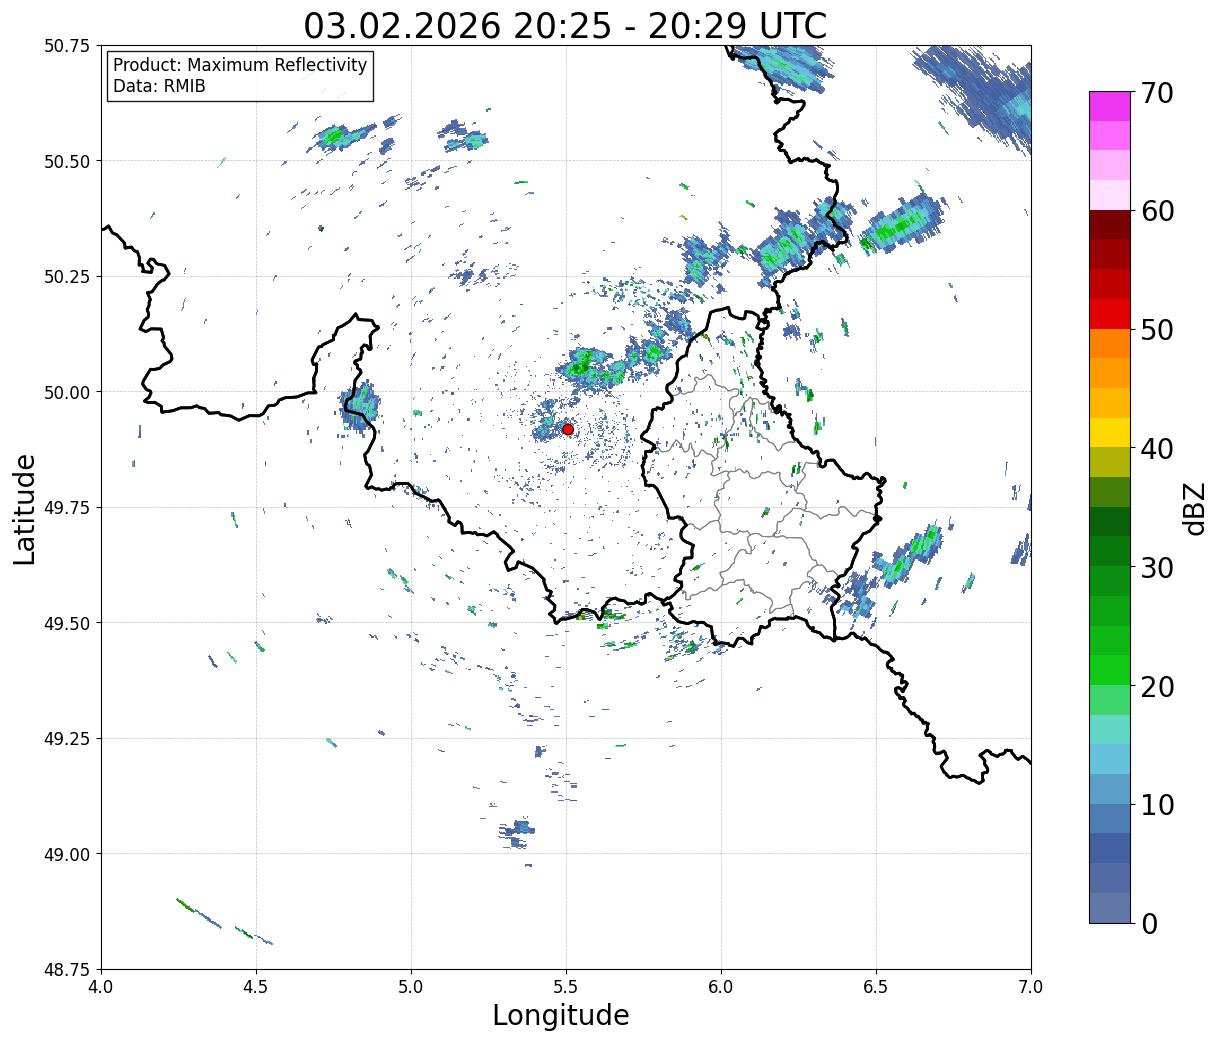The height and width of the screenshot is (1040, 1219).
Task: Click the latitude tick label "50.50"
Action: 67,161
